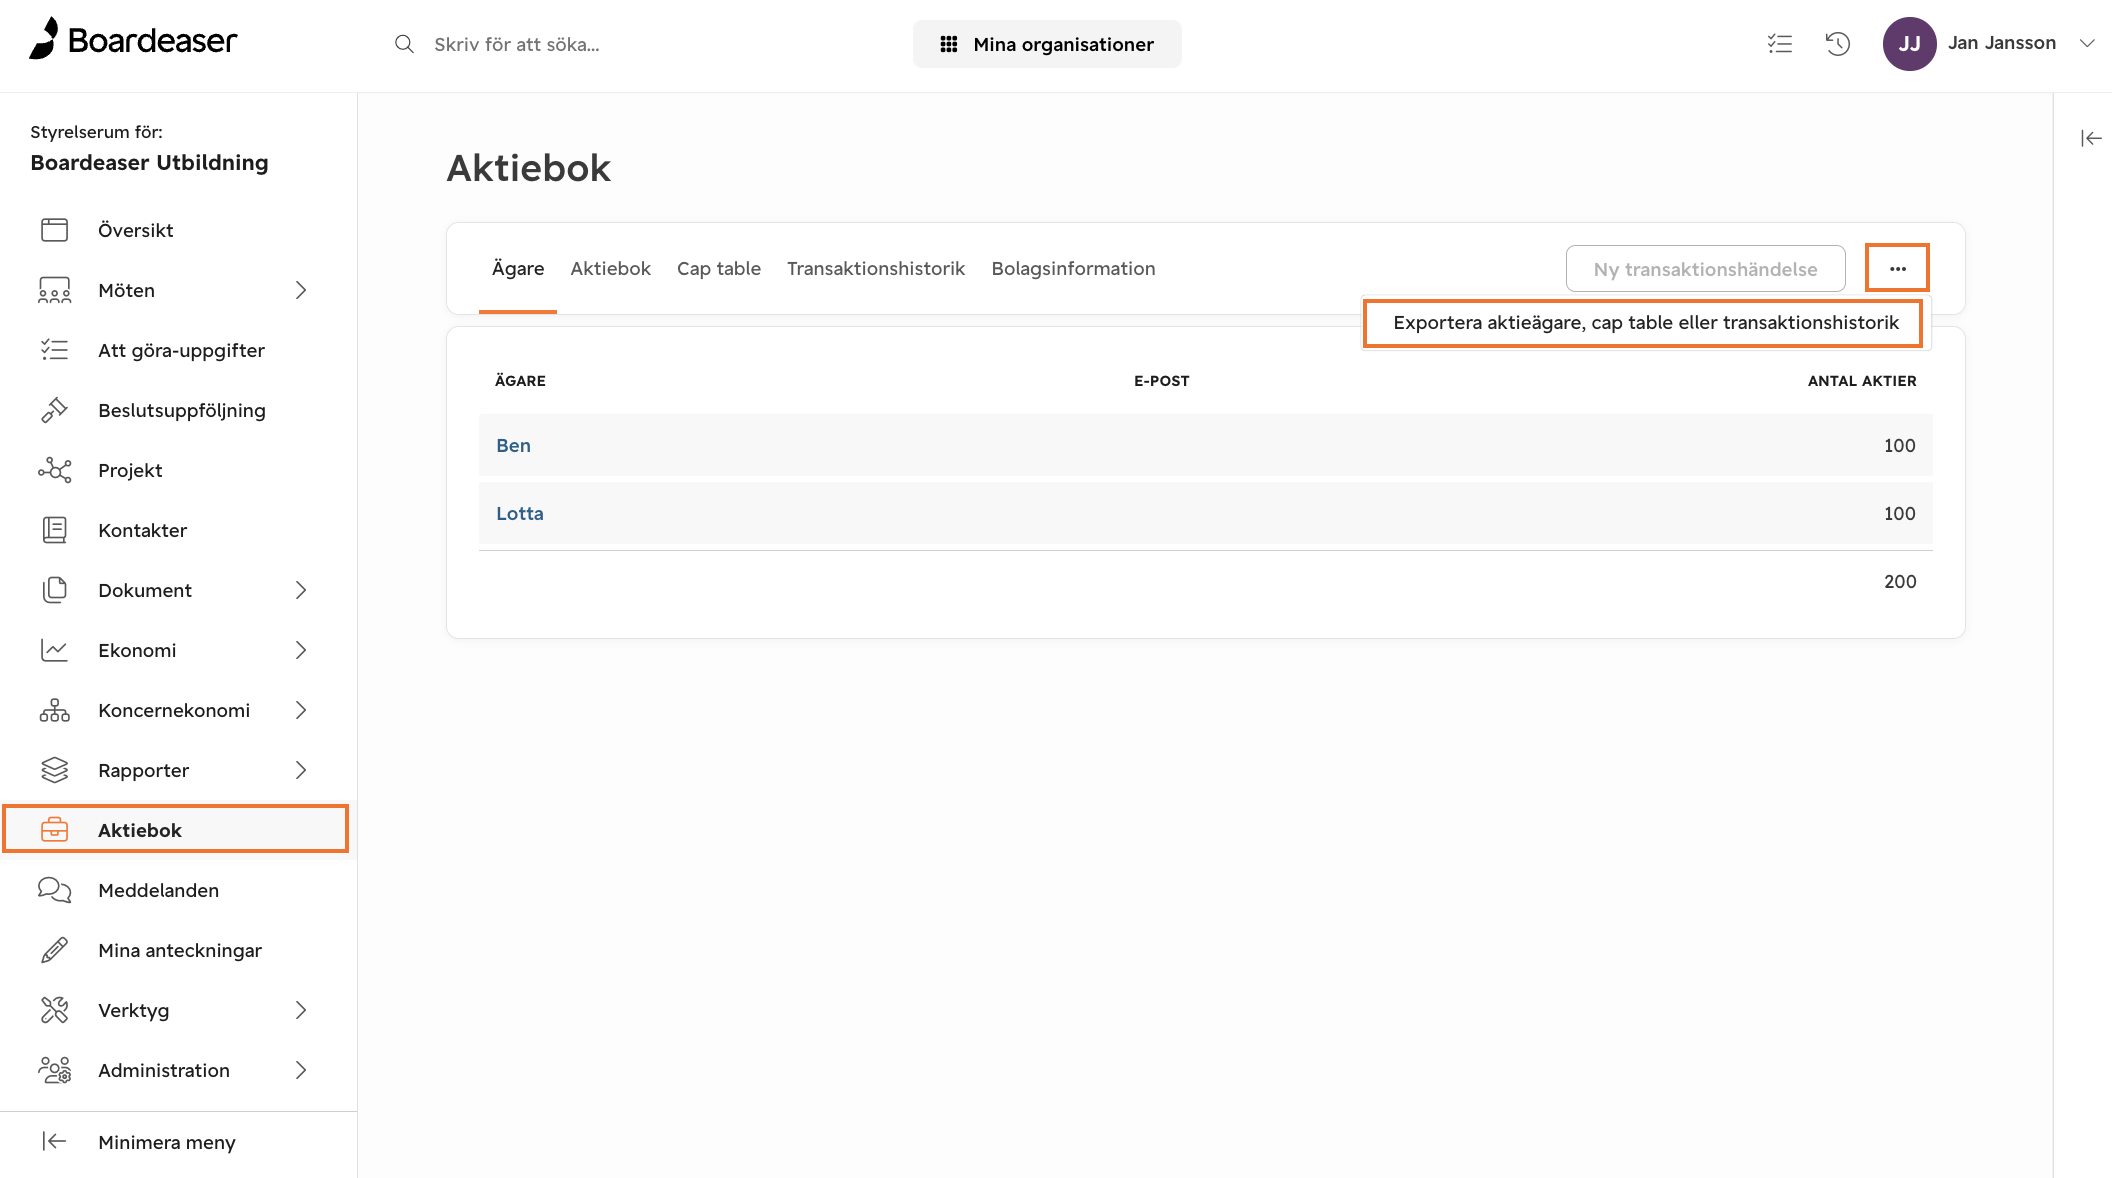Click the Aktiebok briefcase icon
The image size is (2112, 1178).
54,830
